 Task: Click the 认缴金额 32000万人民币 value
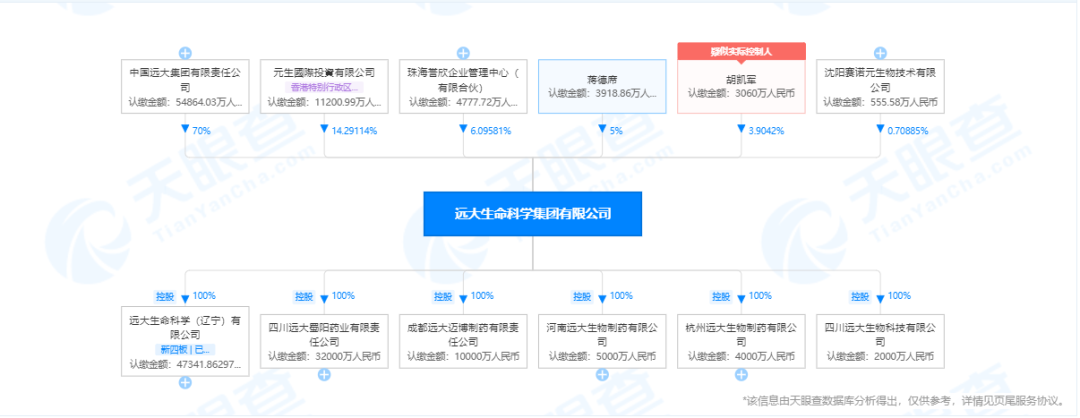pyautogui.click(x=324, y=357)
